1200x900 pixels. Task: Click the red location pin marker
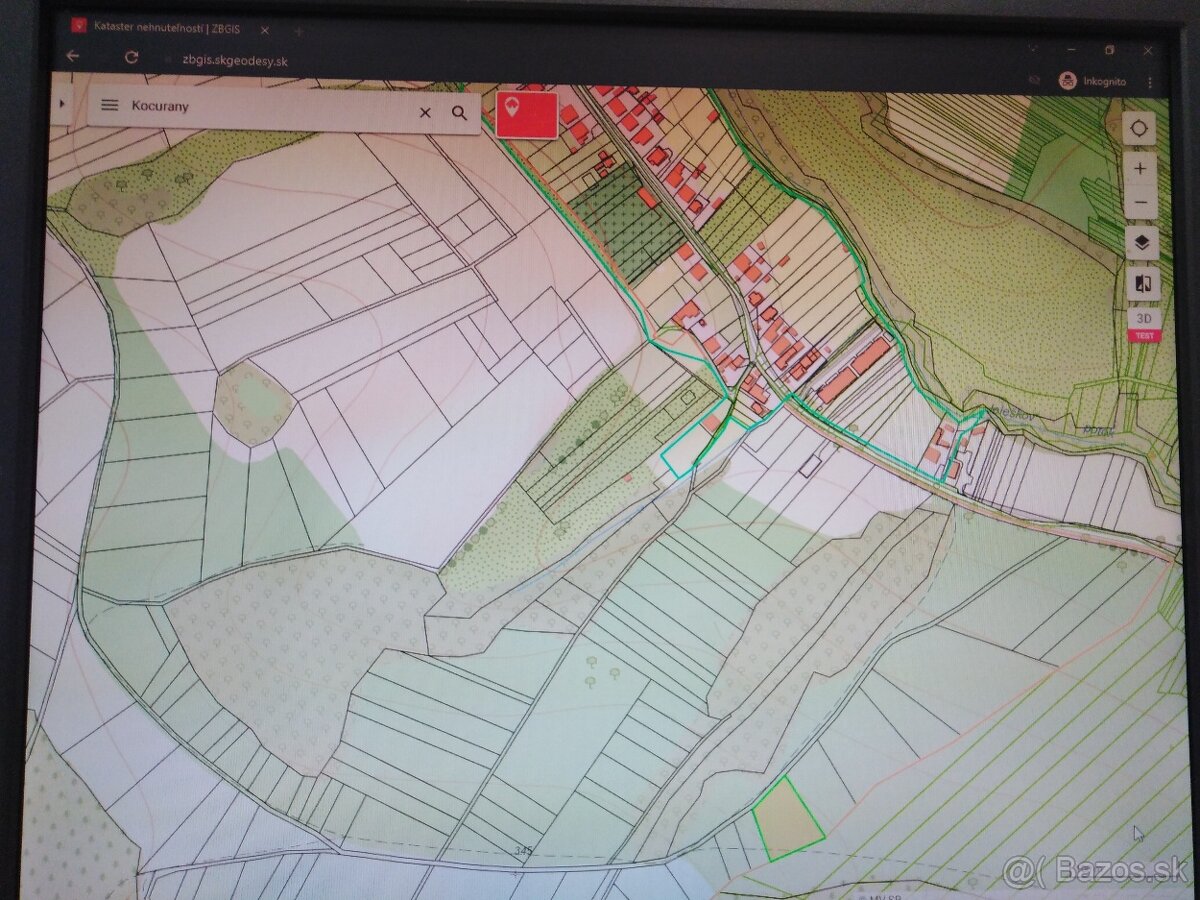[526, 113]
